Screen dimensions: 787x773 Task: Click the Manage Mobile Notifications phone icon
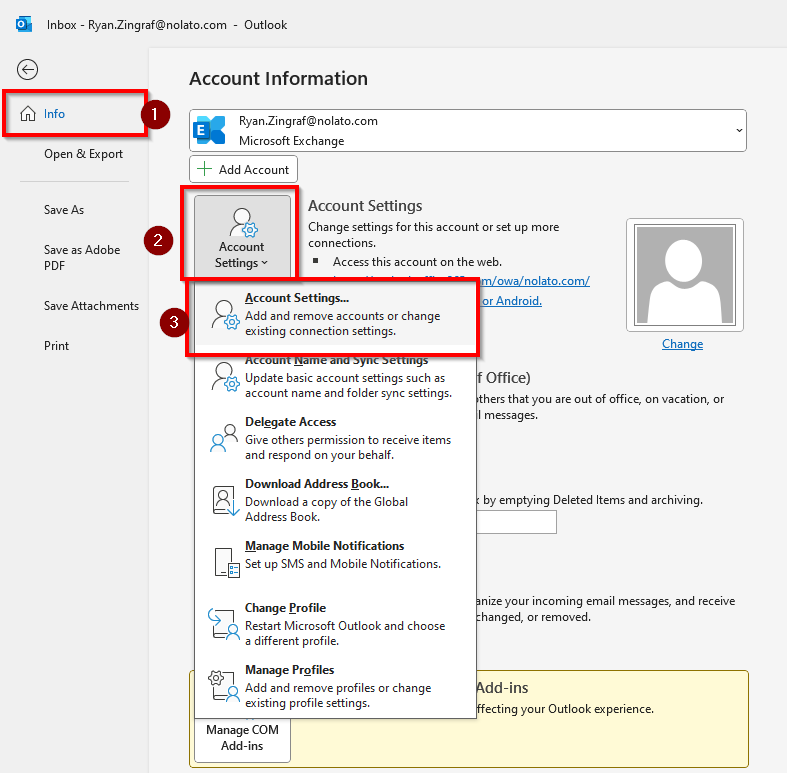[x=227, y=563]
